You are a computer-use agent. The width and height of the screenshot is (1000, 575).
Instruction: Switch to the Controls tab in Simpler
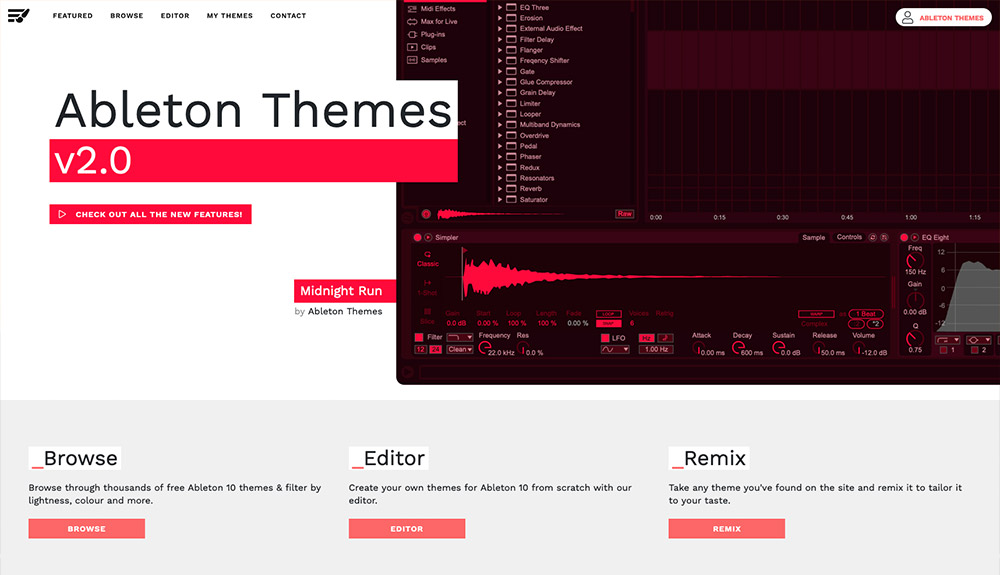tap(849, 237)
